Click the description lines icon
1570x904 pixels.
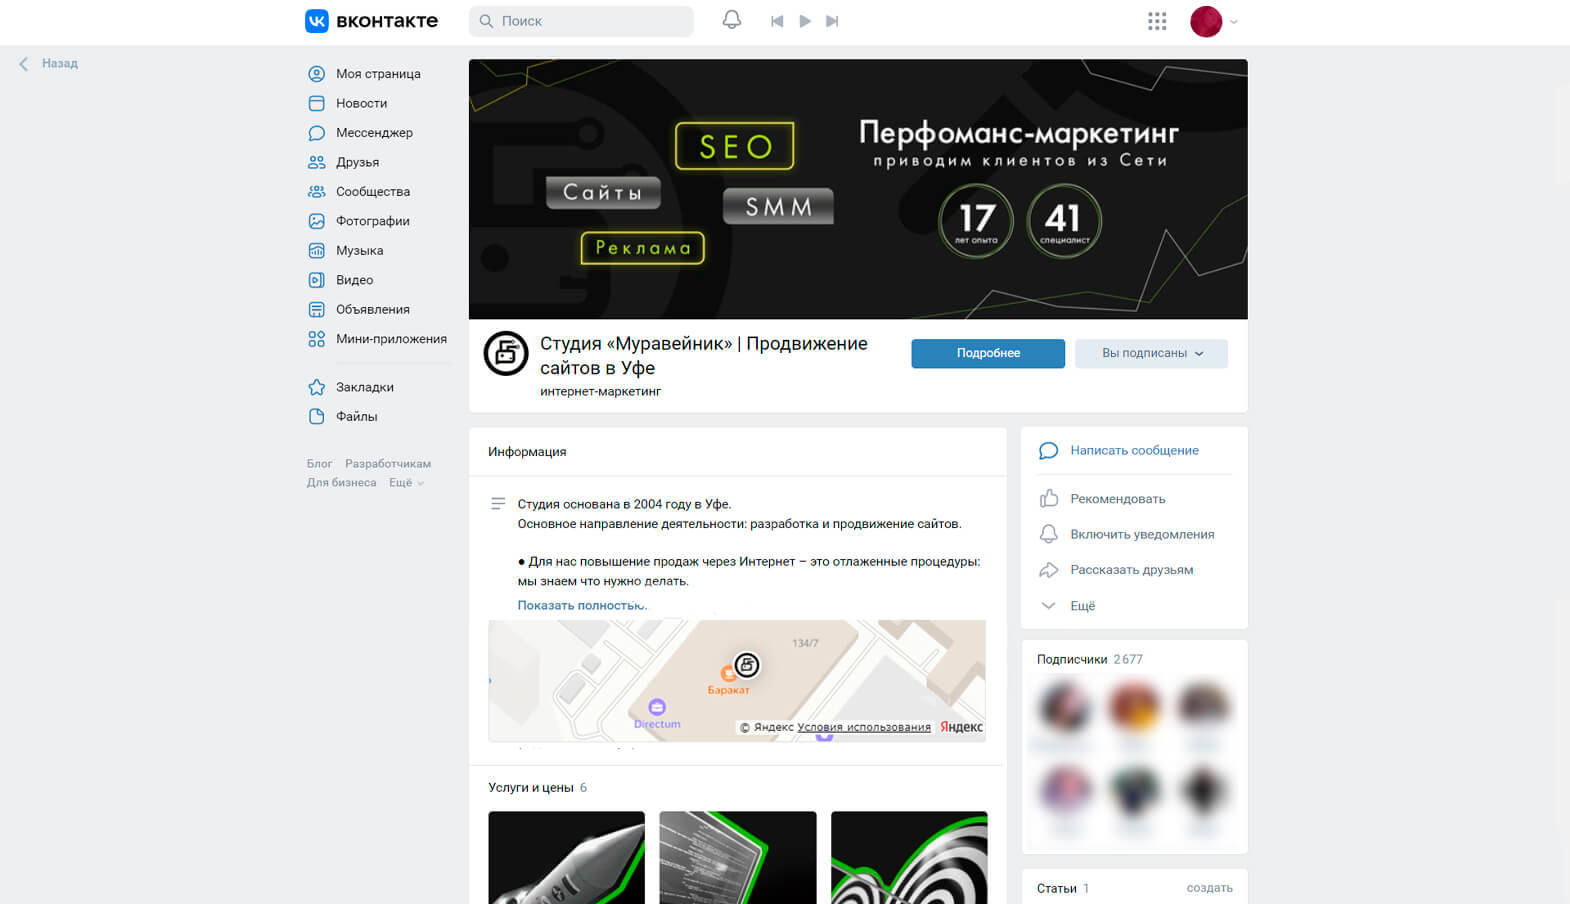(498, 504)
